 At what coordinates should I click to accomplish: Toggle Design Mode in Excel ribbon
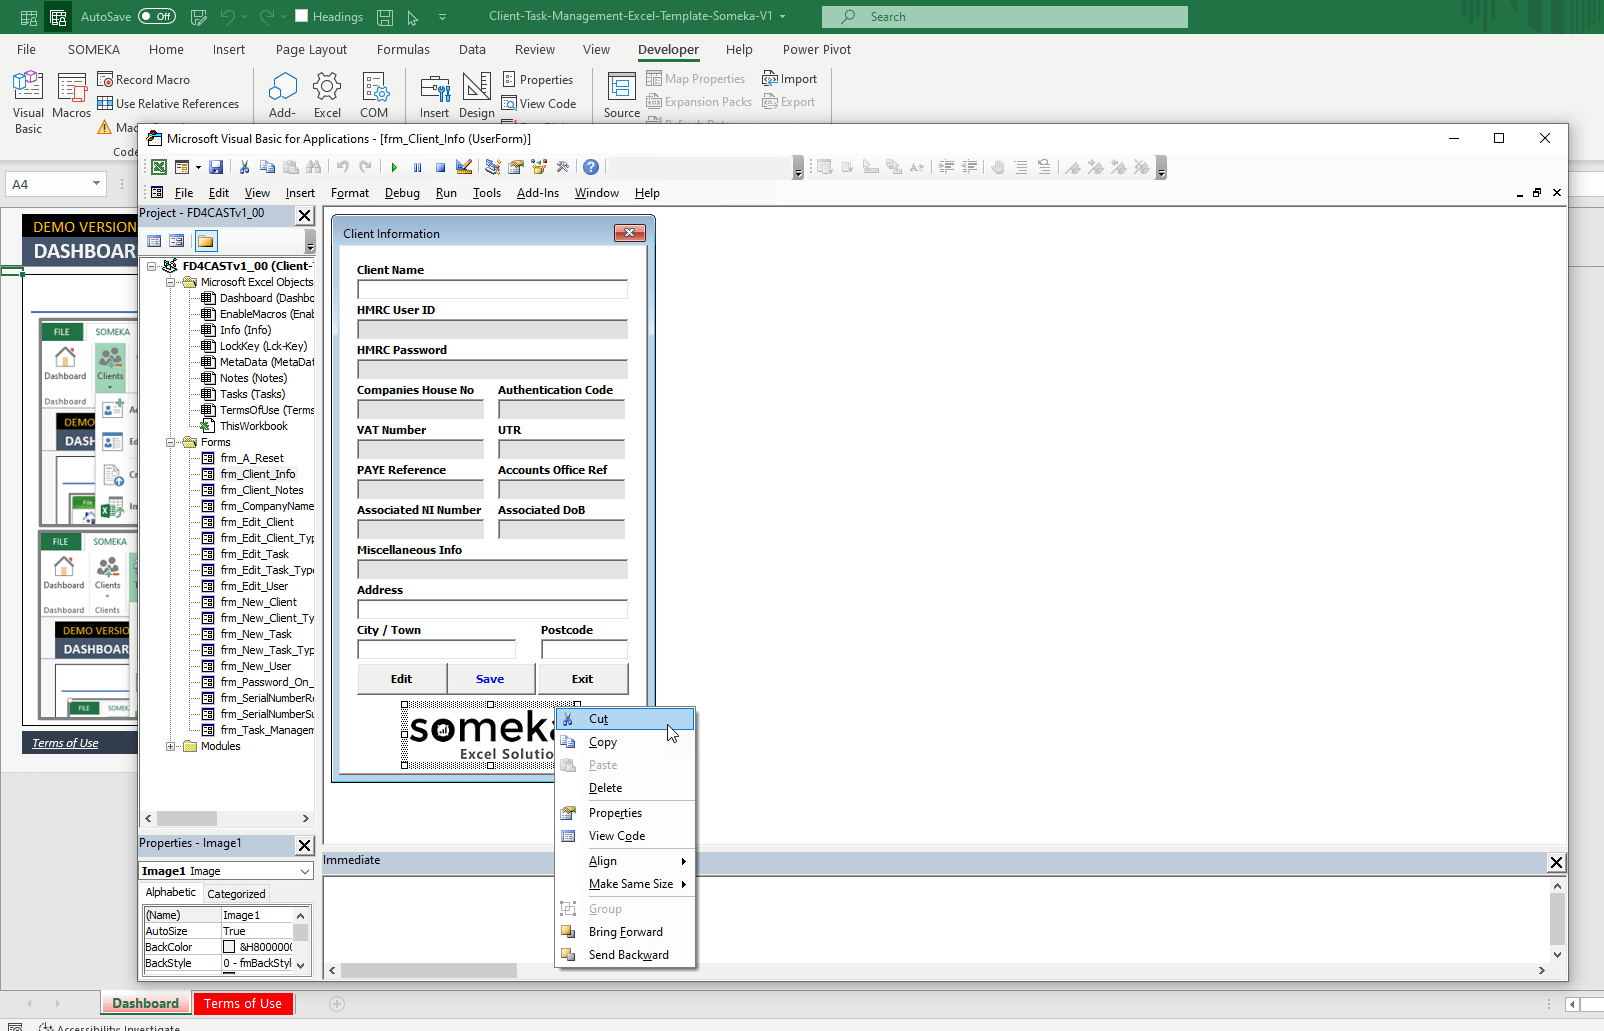tap(477, 96)
